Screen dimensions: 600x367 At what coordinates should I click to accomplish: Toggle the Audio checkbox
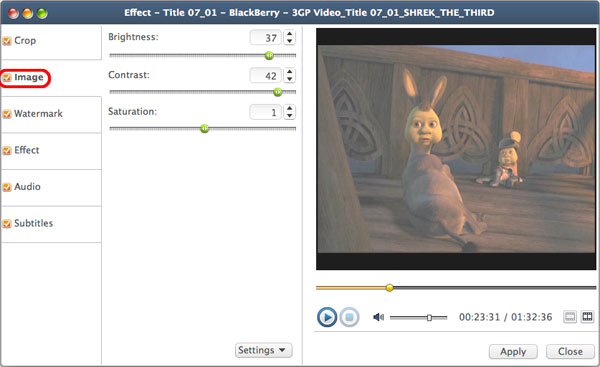point(7,187)
